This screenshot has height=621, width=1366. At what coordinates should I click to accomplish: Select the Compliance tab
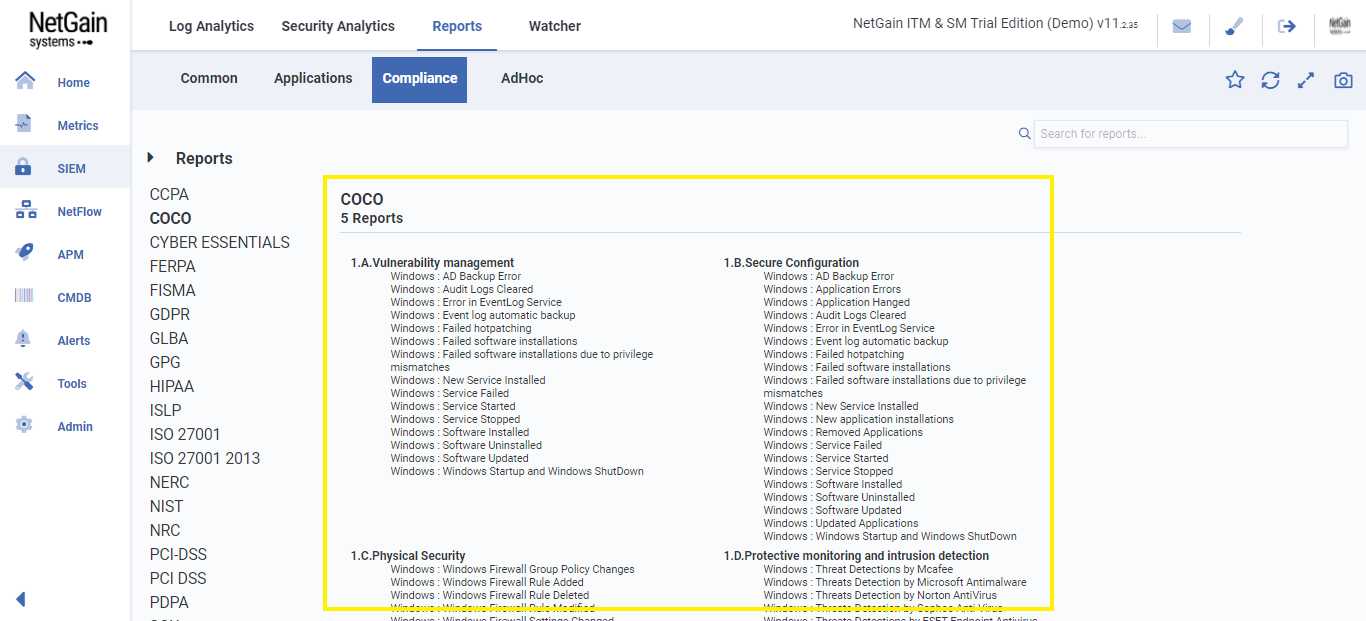tap(420, 80)
